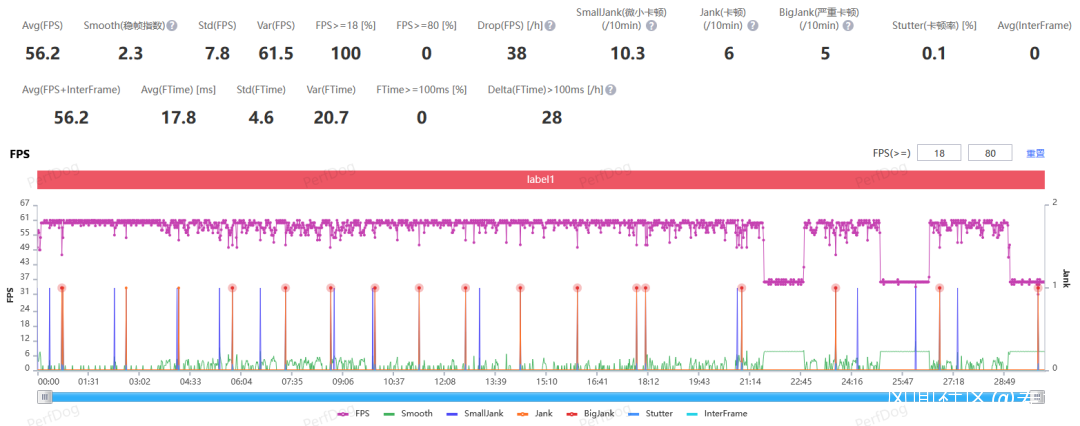The height and width of the screenshot is (426, 1080).
Task: Open help icon beside Jank (/10min)
Action: [x=753, y=26]
